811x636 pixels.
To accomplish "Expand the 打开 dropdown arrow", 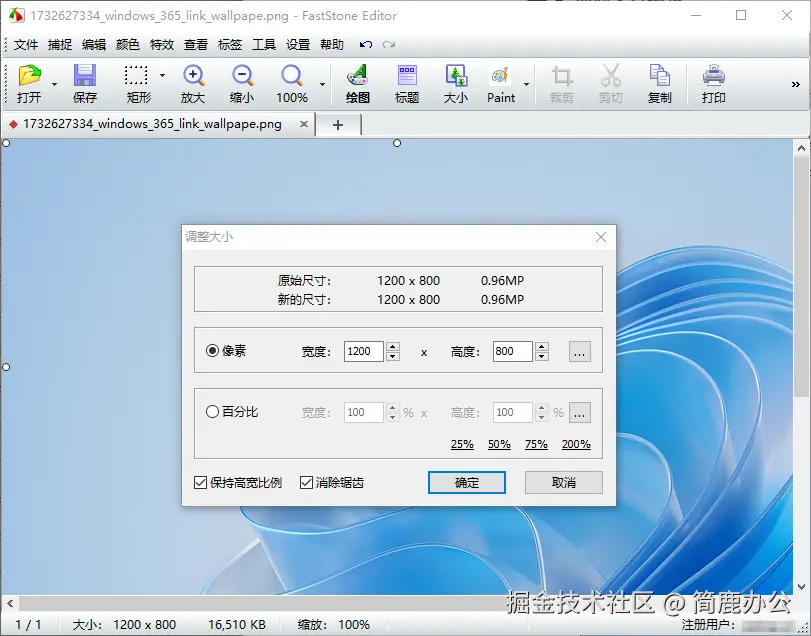I will 54,84.
